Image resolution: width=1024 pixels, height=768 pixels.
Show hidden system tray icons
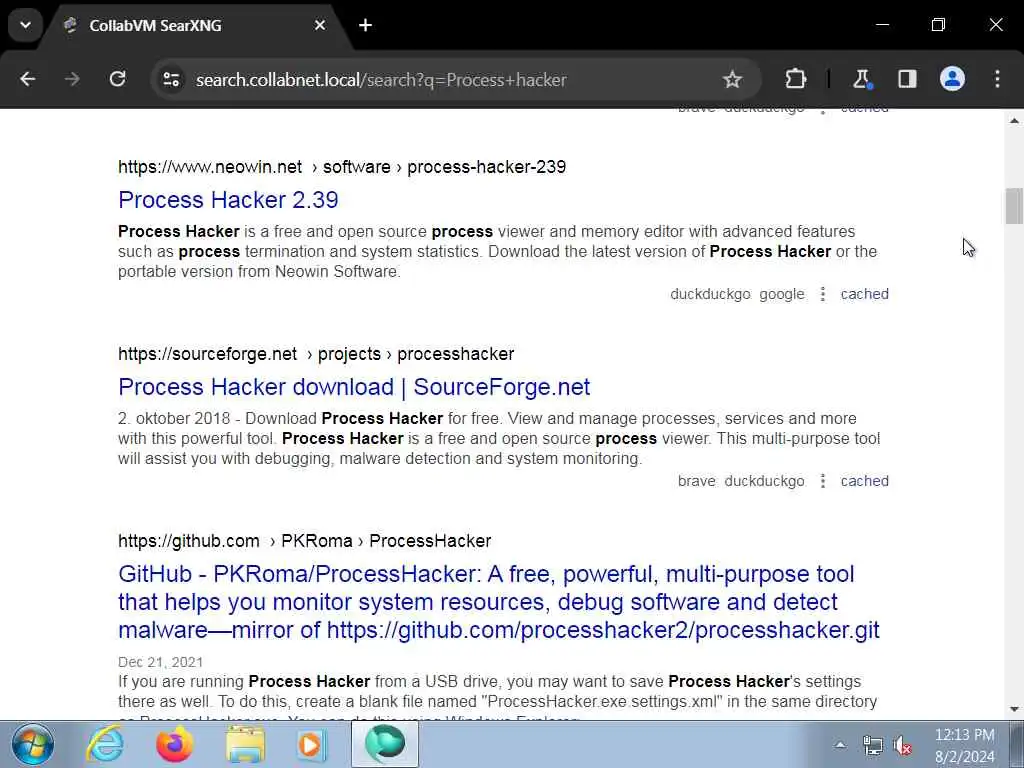pyautogui.click(x=840, y=745)
